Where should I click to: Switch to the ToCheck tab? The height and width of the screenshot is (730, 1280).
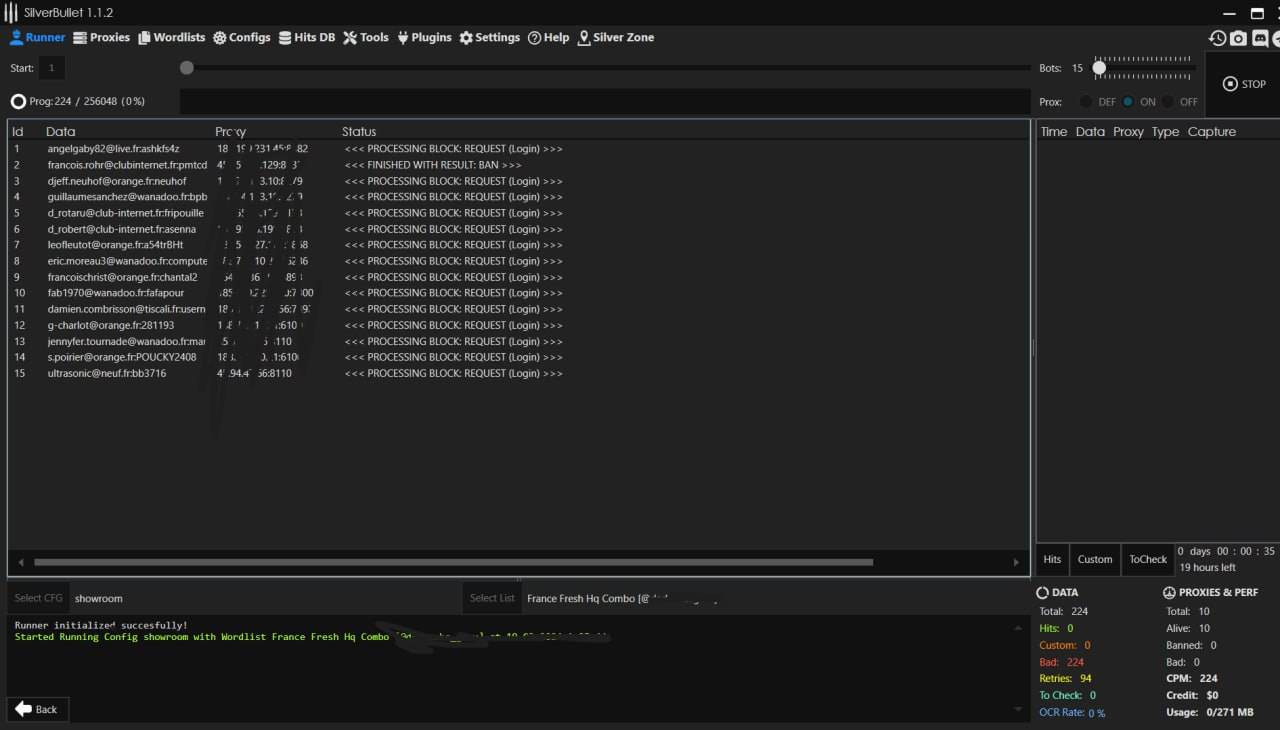pos(1148,559)
